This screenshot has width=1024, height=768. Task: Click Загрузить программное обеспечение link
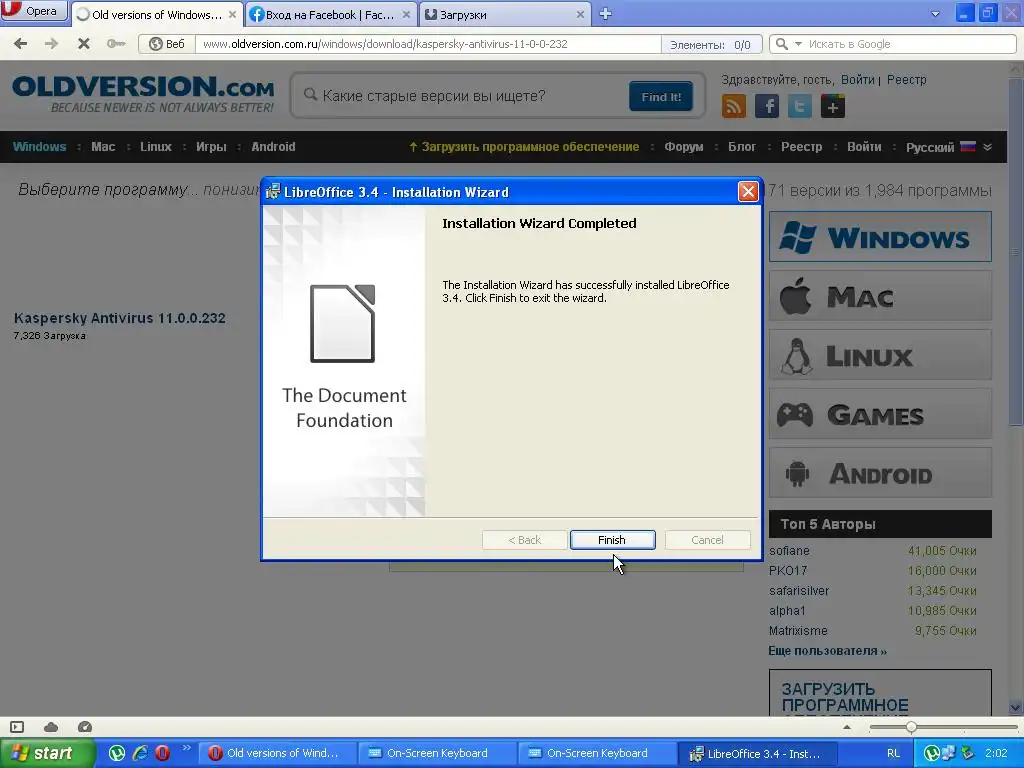(524, 147)
